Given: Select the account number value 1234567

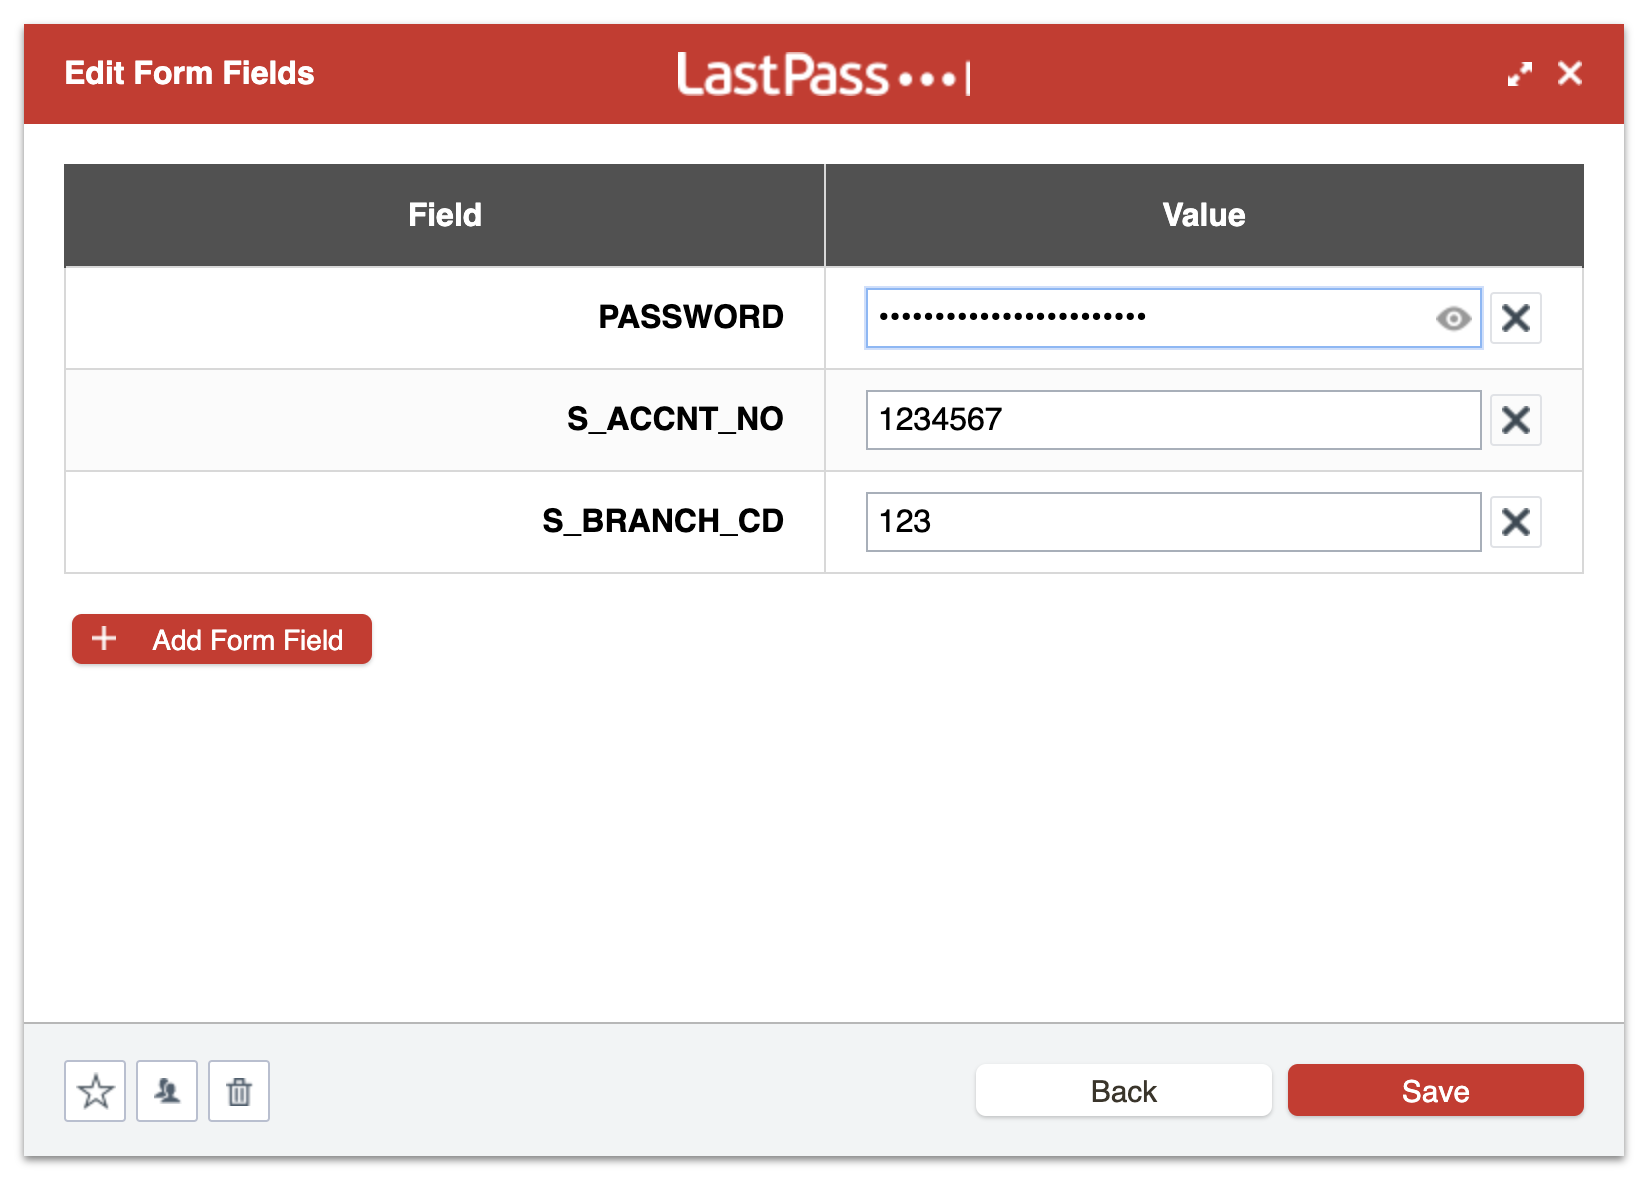Looking at the screenshot, I should click(x=1173, y=420).
